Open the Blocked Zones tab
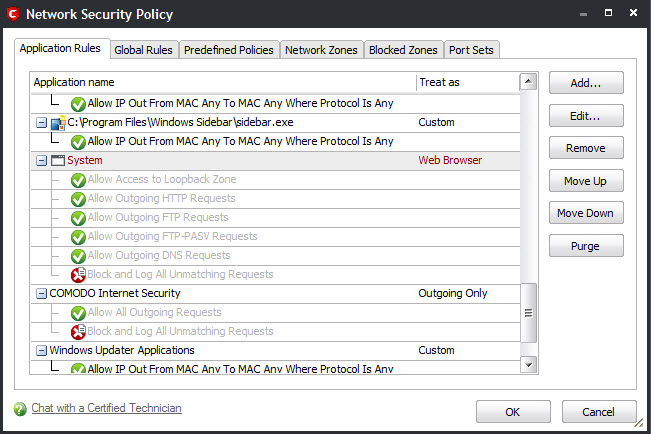651x434 pixels. coord(403,50)
